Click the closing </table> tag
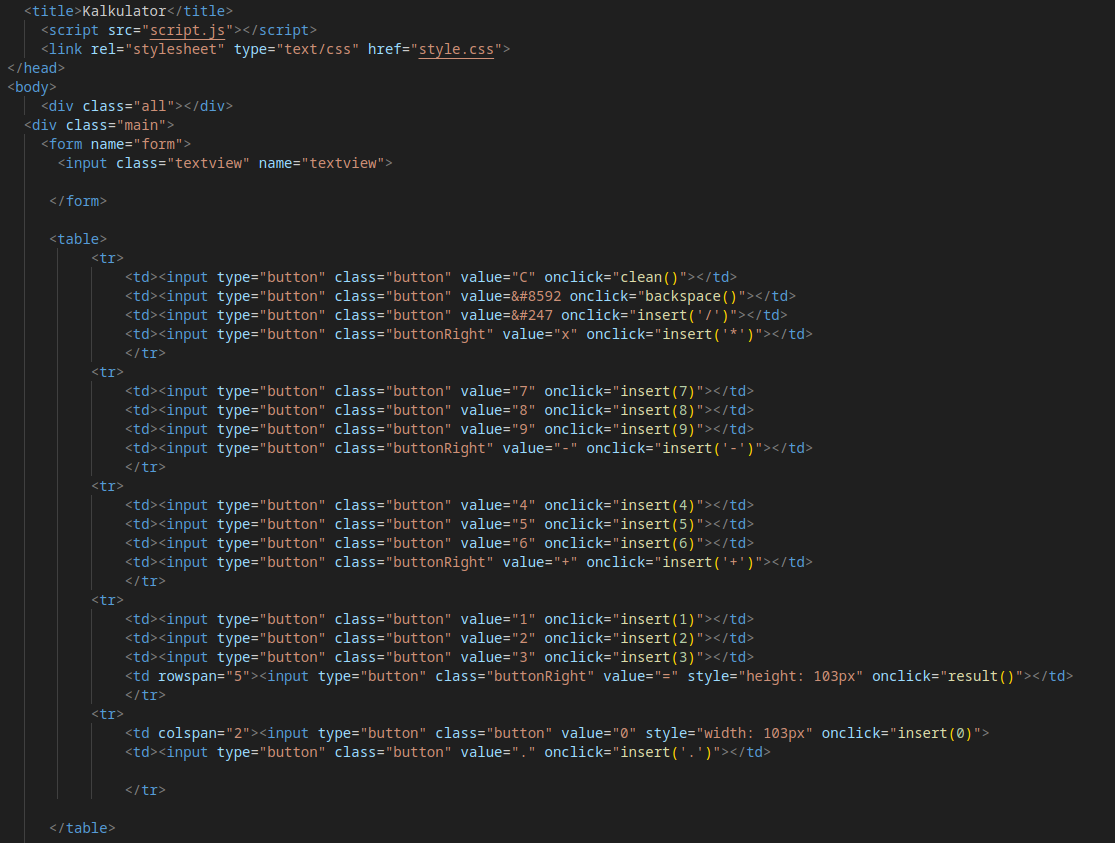 point(82,828)
